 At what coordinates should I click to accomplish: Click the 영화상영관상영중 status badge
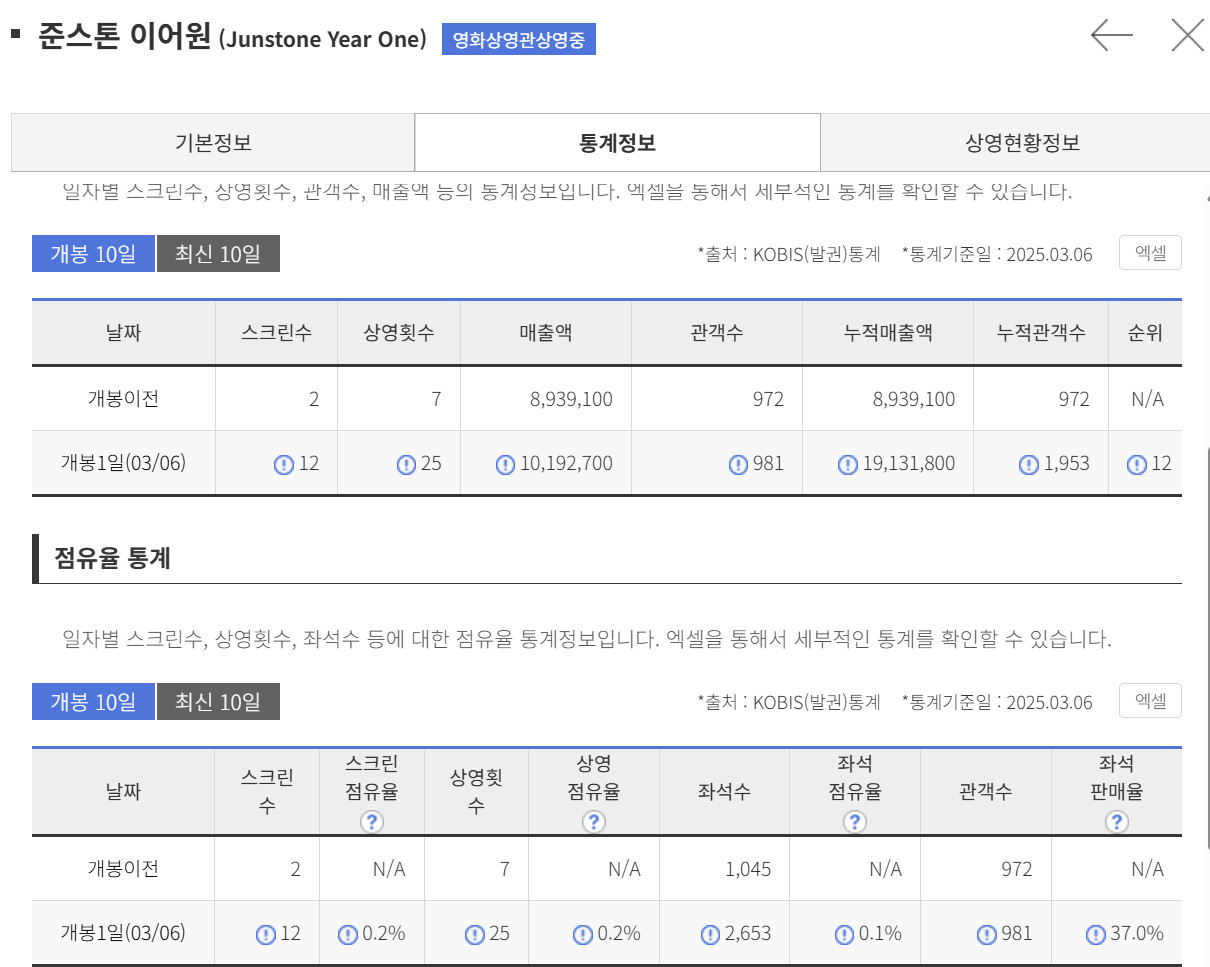519,40
